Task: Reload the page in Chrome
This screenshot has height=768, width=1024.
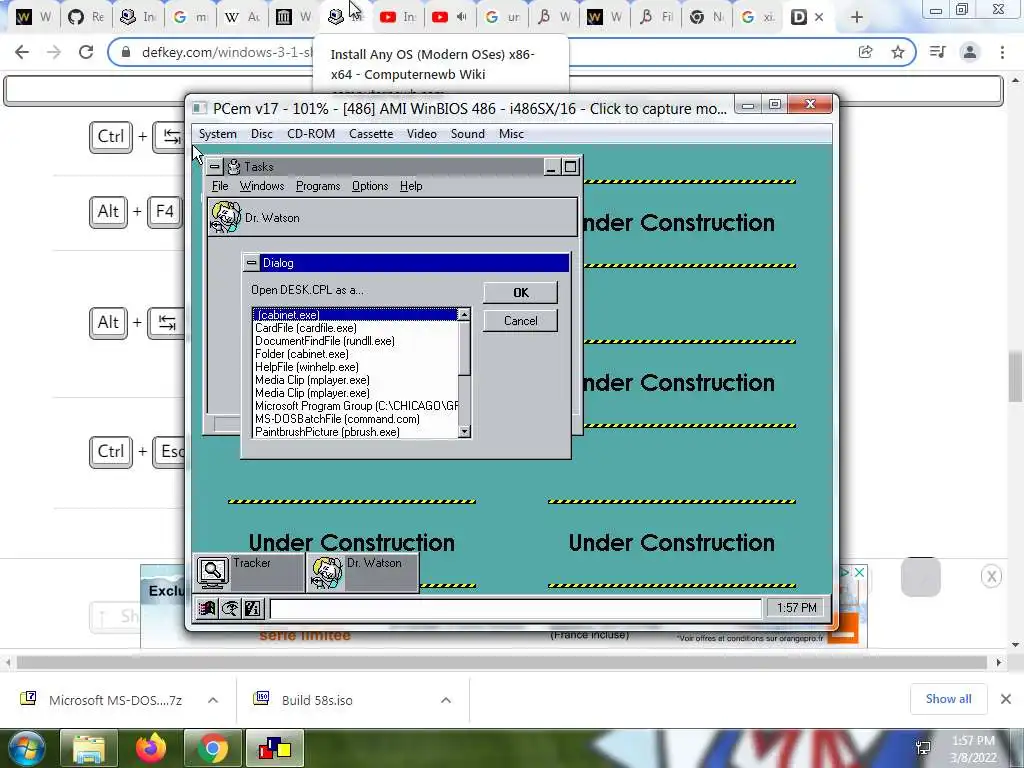Action: [86, 52]
